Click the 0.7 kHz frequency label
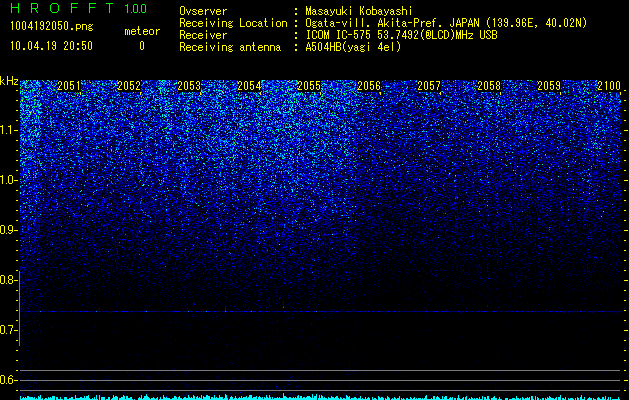Screen dimensions: 629x400 pos(8,330)
